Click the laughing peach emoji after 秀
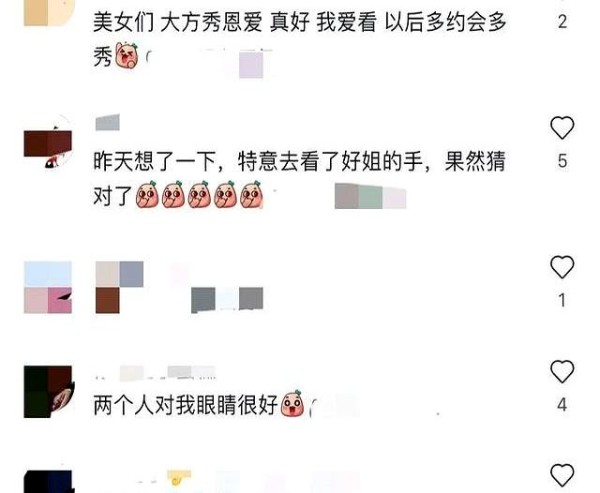Screen dimensions: 600x493 click(x=127, y=56)
